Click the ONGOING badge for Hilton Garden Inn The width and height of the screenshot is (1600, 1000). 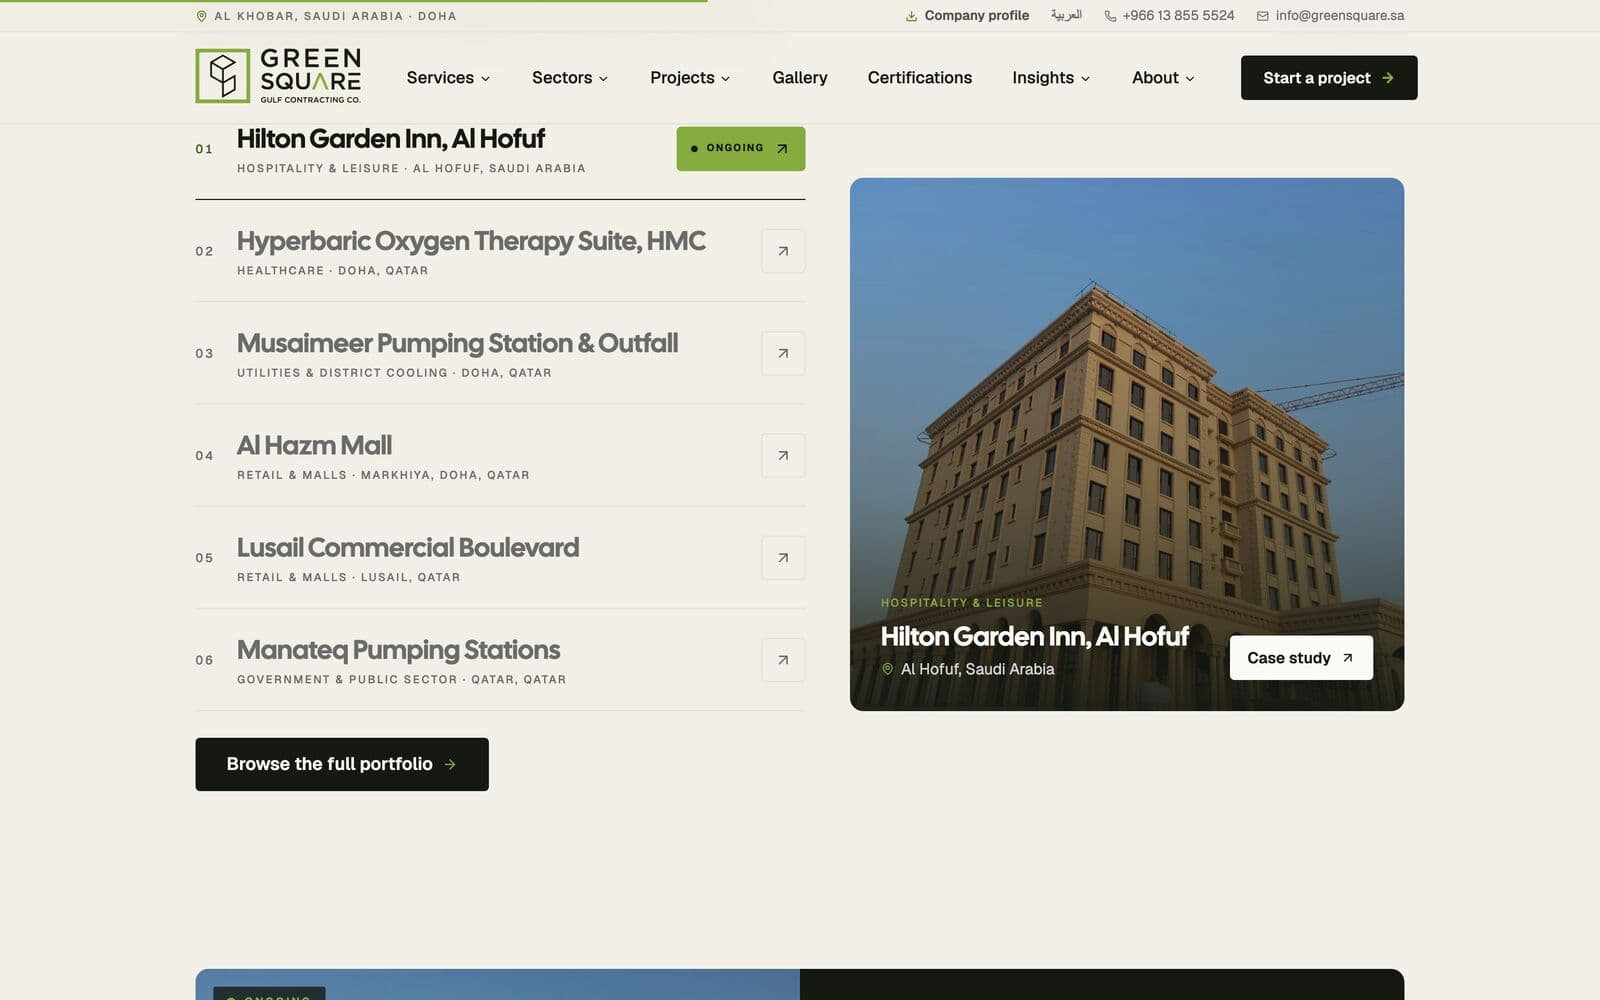[741, 148]
